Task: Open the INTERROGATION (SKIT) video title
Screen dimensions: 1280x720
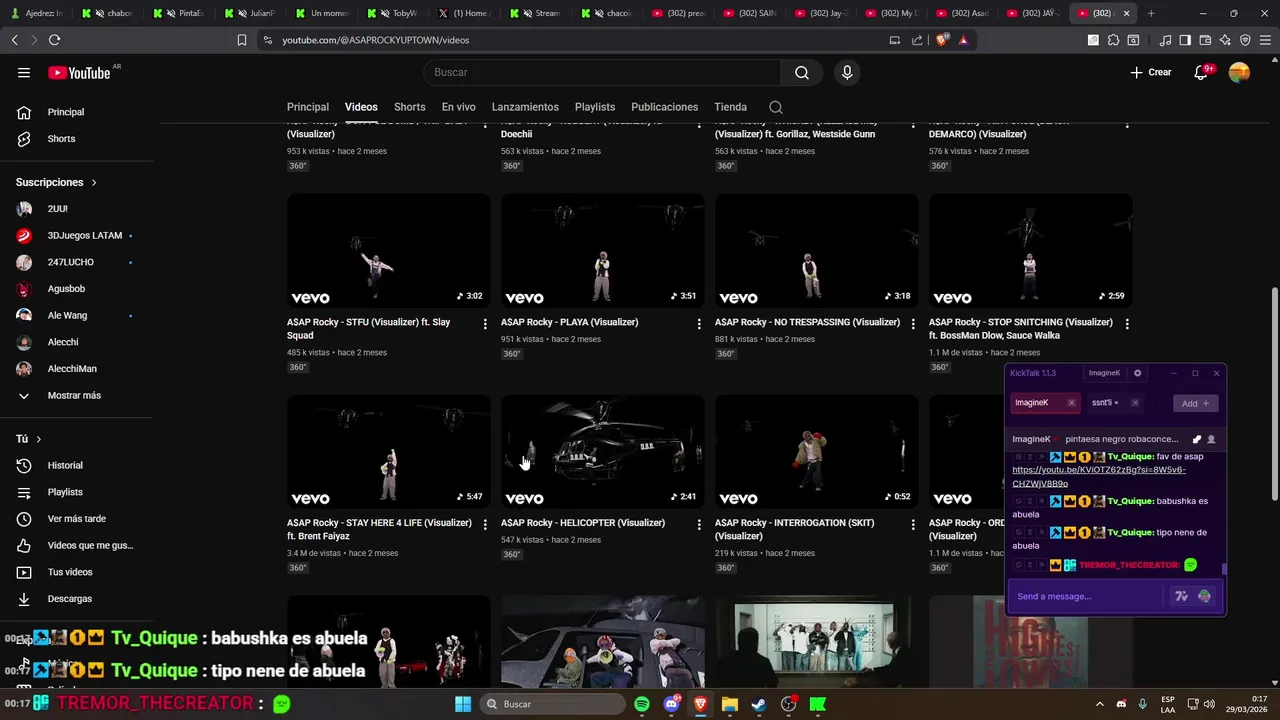Action: pos(795,529)
